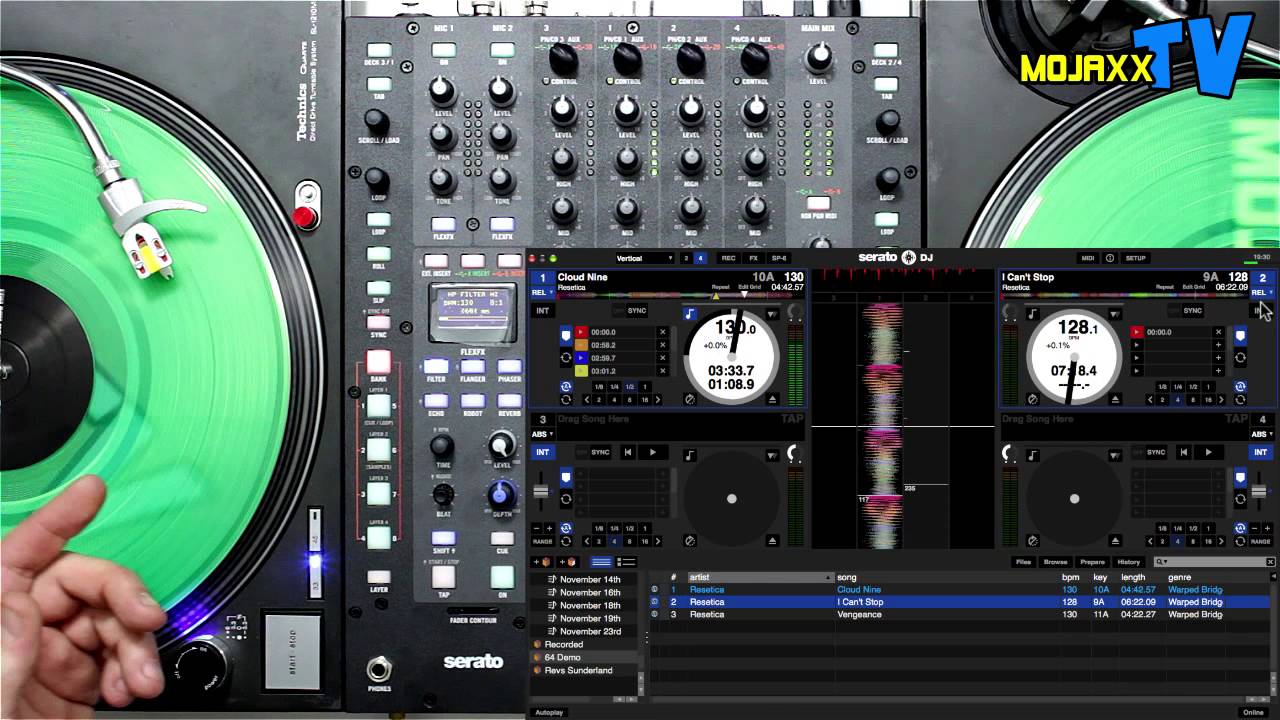Play the track on deck 3
Screen dimensions: 1280x720
tap(653, 452)
